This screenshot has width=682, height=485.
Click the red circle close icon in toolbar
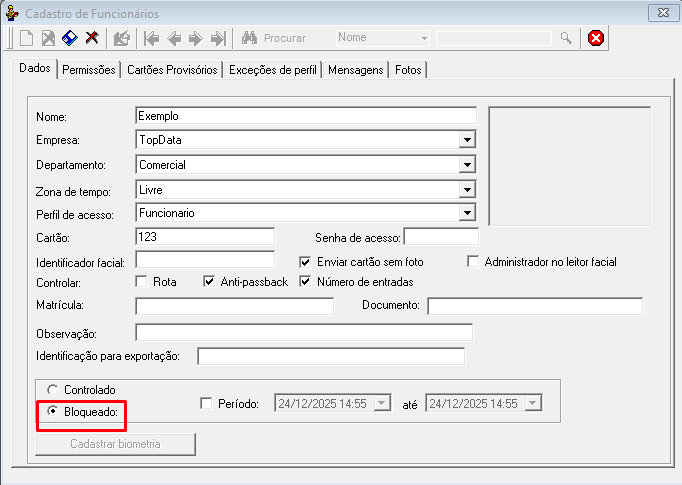click(596, 38)
